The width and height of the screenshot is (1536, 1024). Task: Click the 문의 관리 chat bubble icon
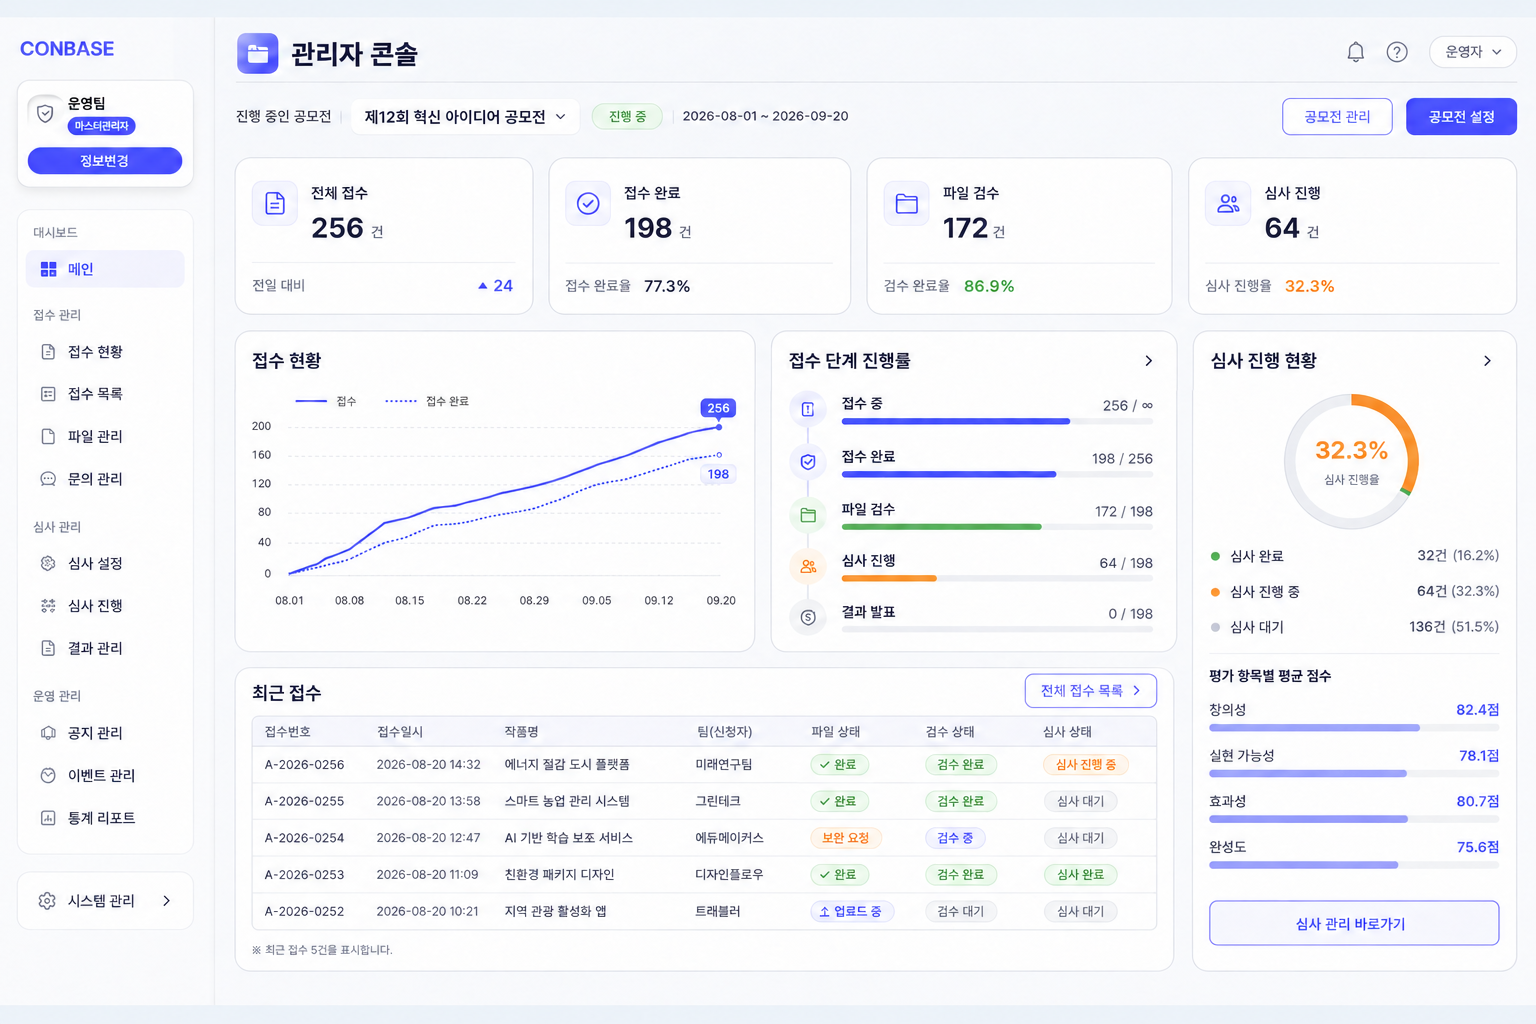click(x=48, y=479)
